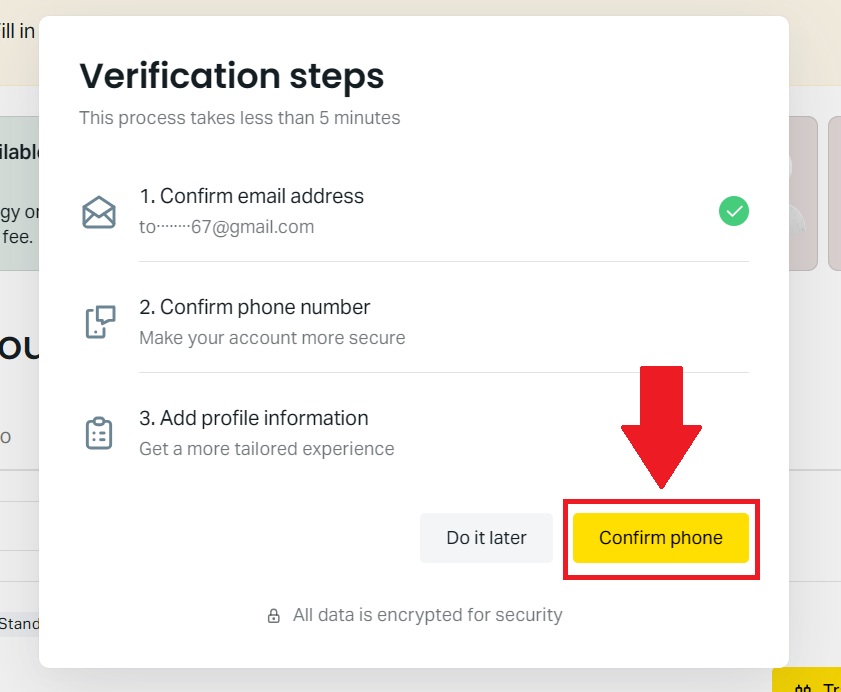The height and width of the screenshot is (692, 841).
Task: Click the profile clipboard icon
Action: click(99, 433)
